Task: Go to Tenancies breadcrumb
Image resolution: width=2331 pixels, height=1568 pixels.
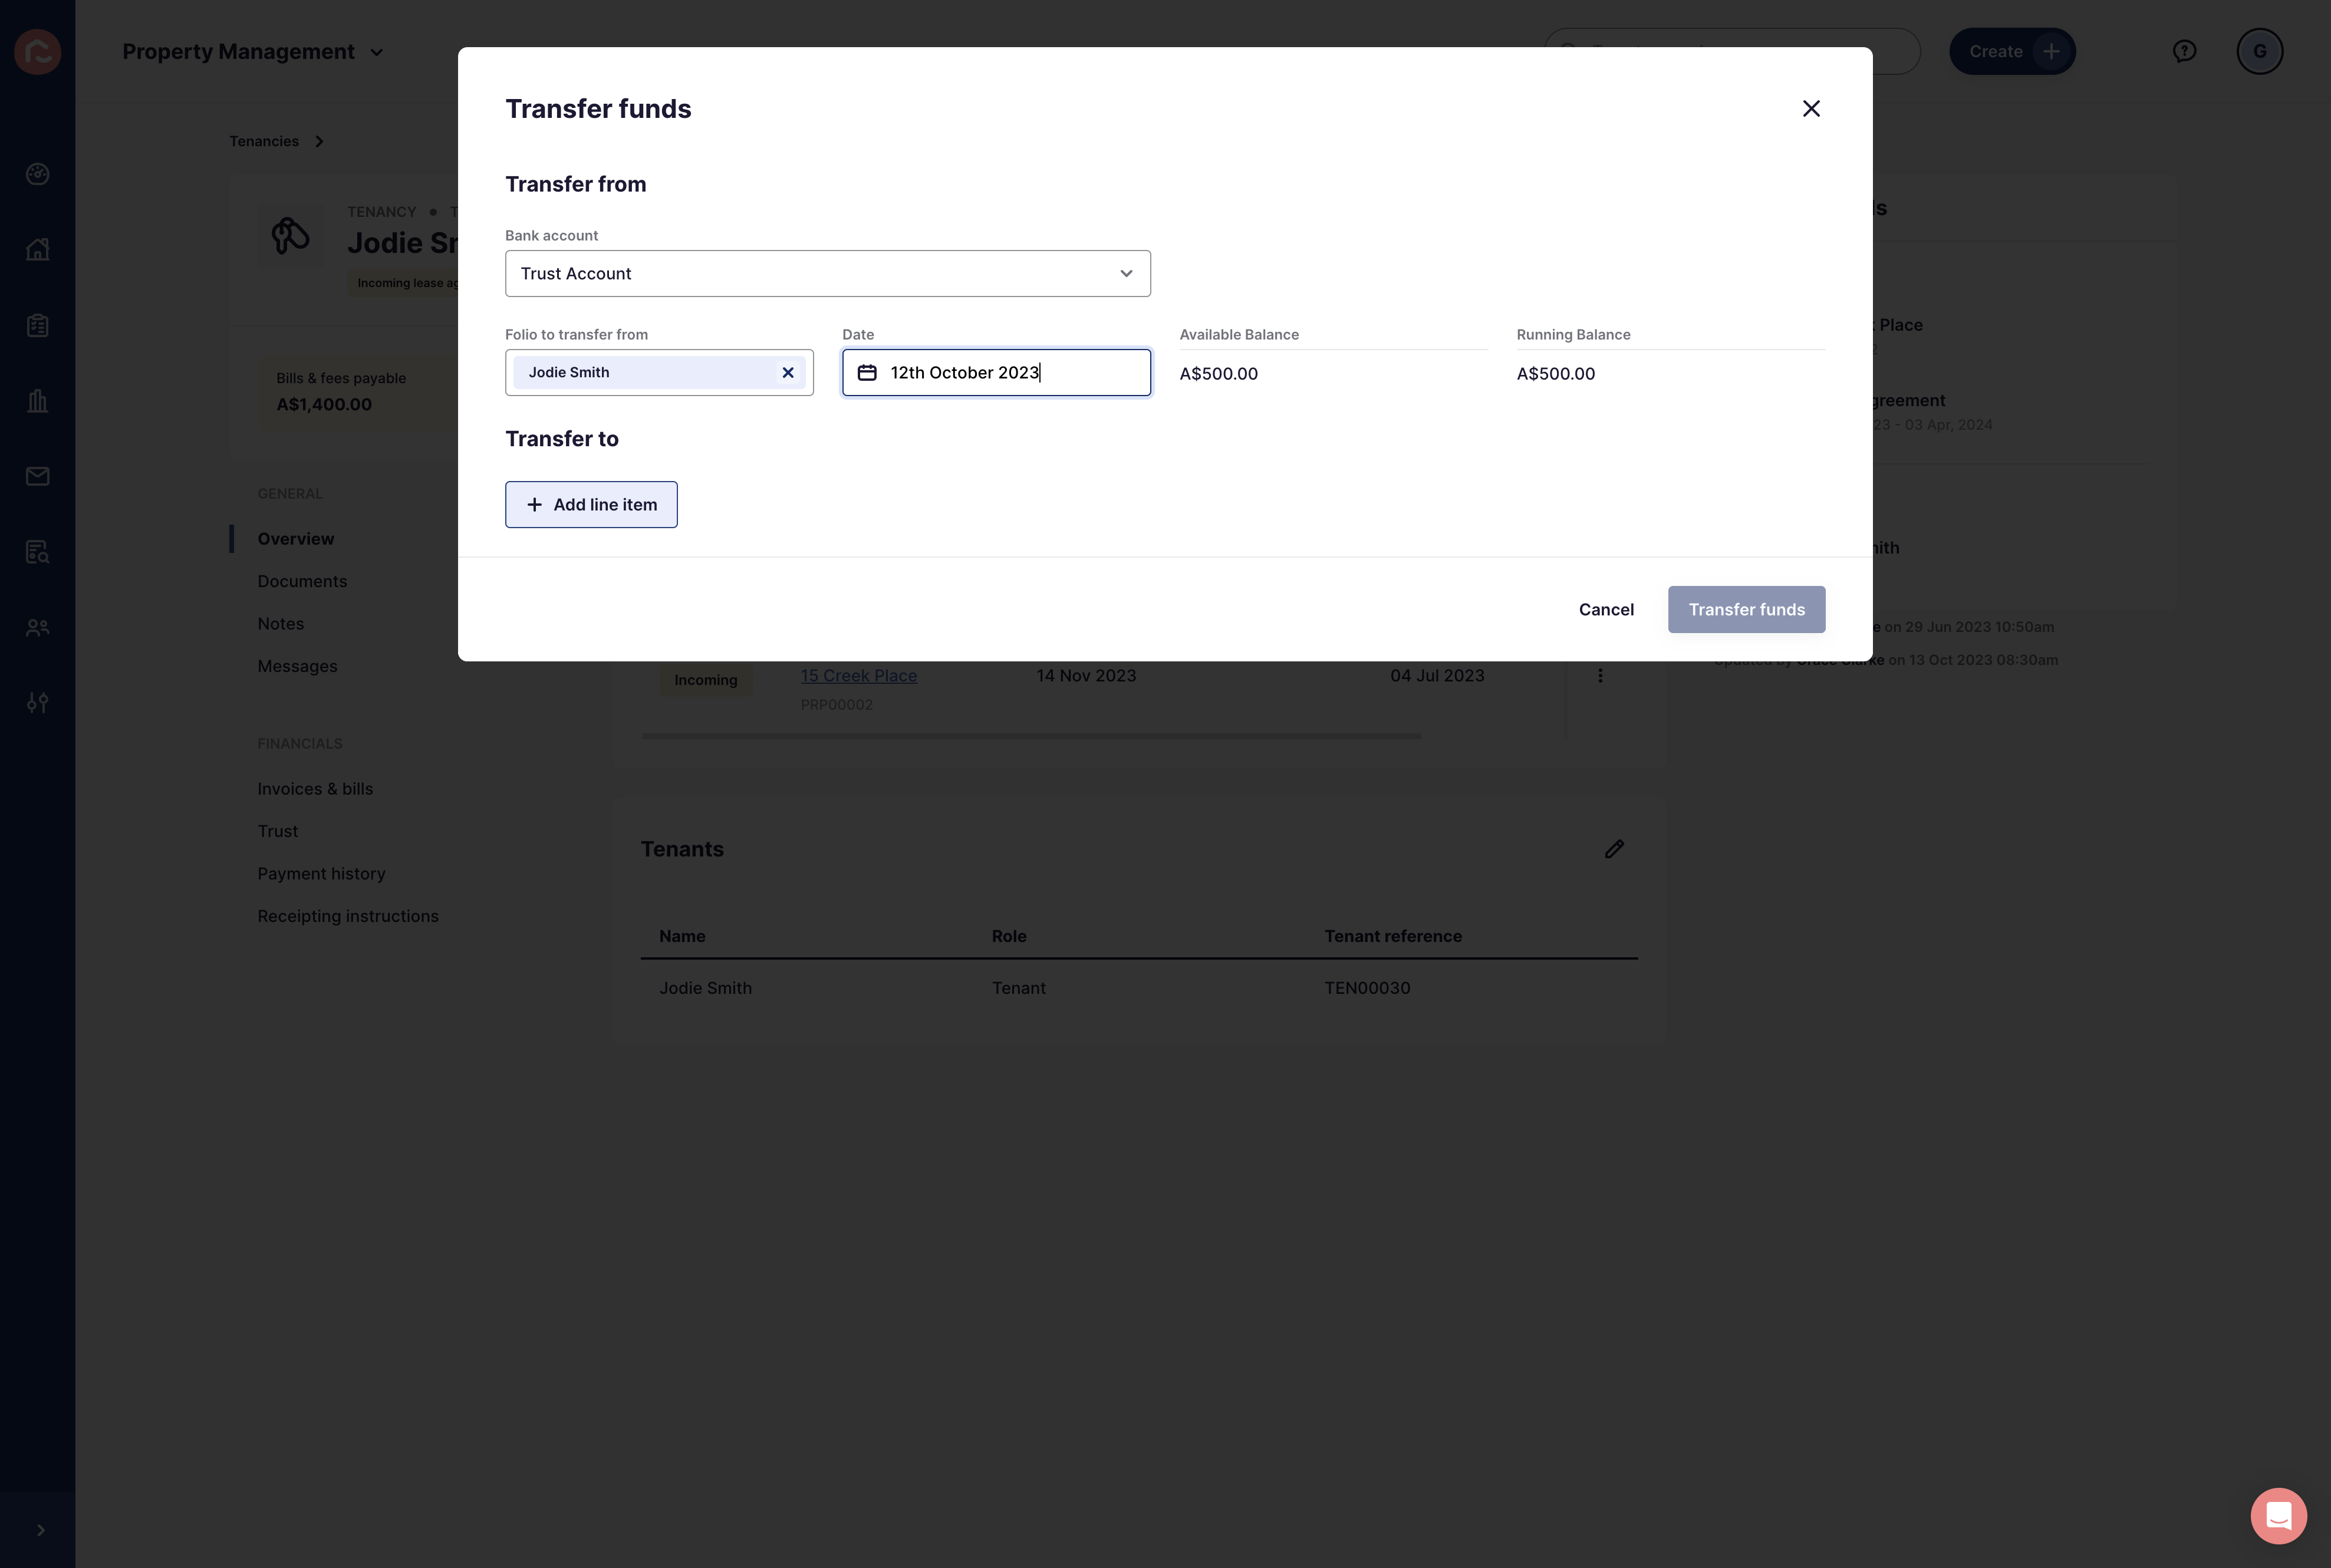Action: click(x=264, y=141)
